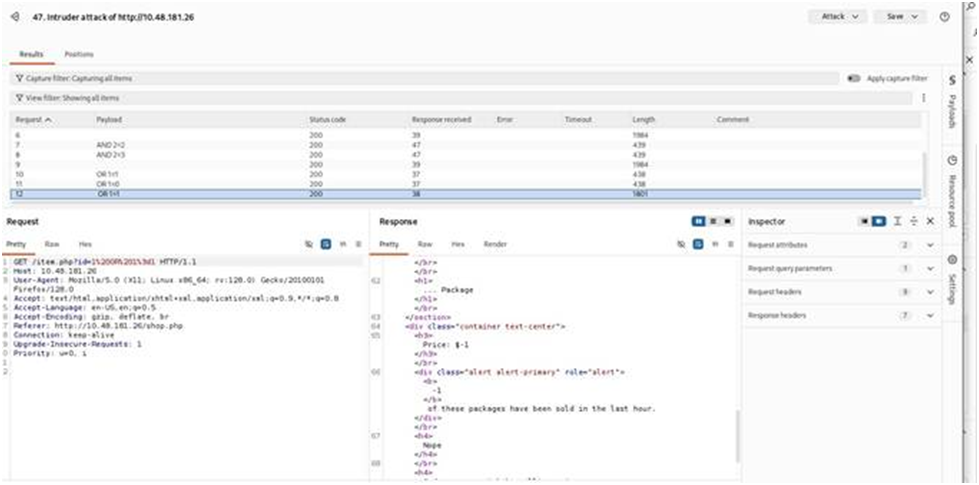Click the Response pane vertical scrollbar

[x=737, y=436]
